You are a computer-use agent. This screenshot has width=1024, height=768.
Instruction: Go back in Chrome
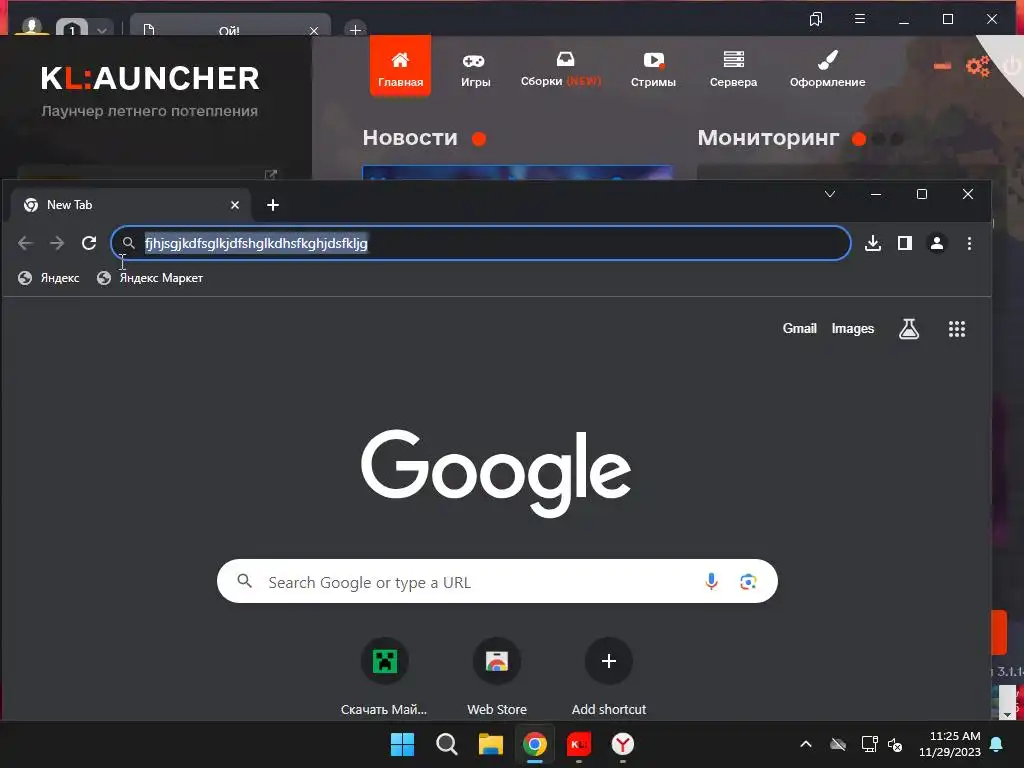point(25,244)
